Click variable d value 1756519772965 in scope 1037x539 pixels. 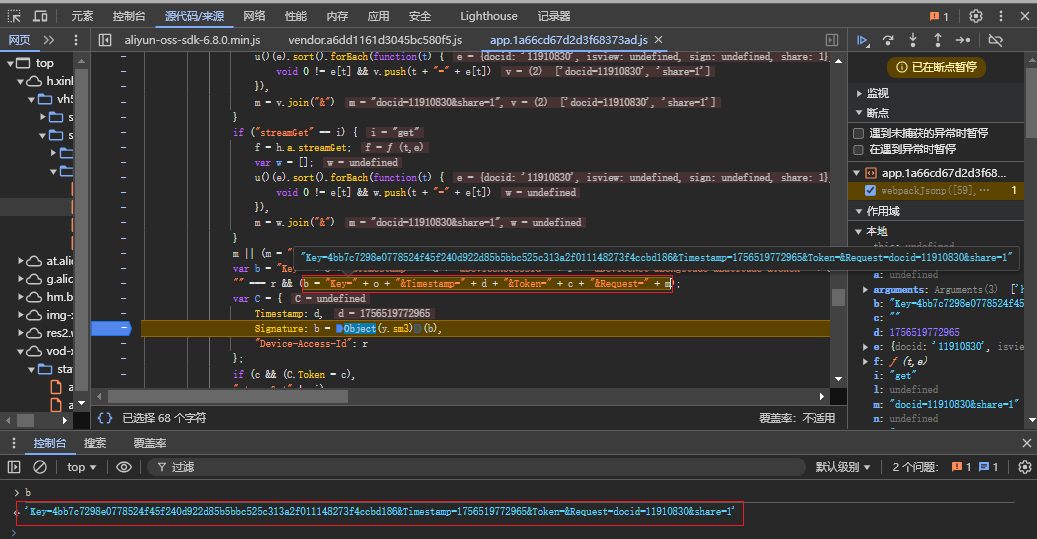pyautogui.click(x=924, y=332)
